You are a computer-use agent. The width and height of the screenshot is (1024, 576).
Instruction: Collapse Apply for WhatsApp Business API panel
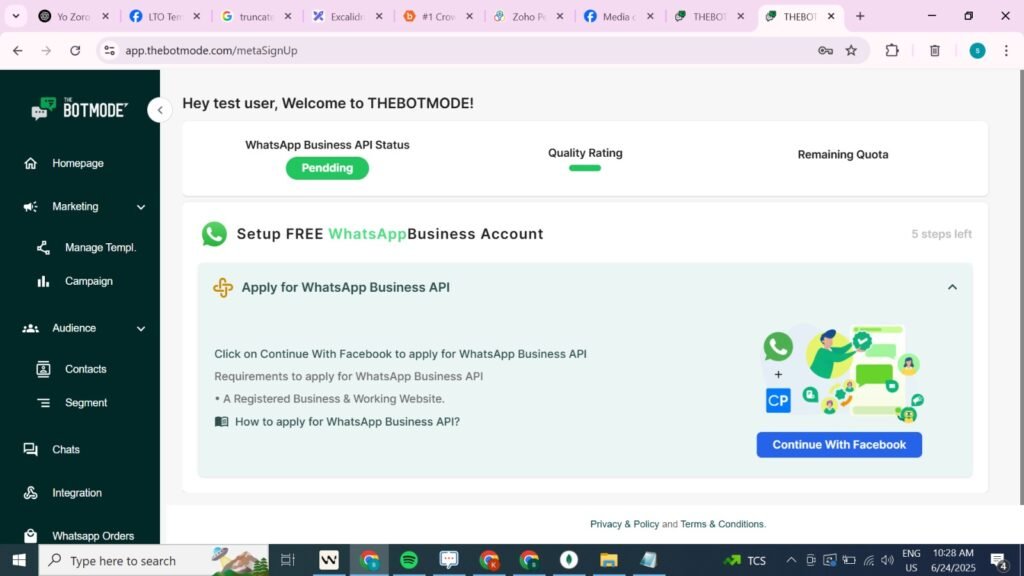click(952, 287)
